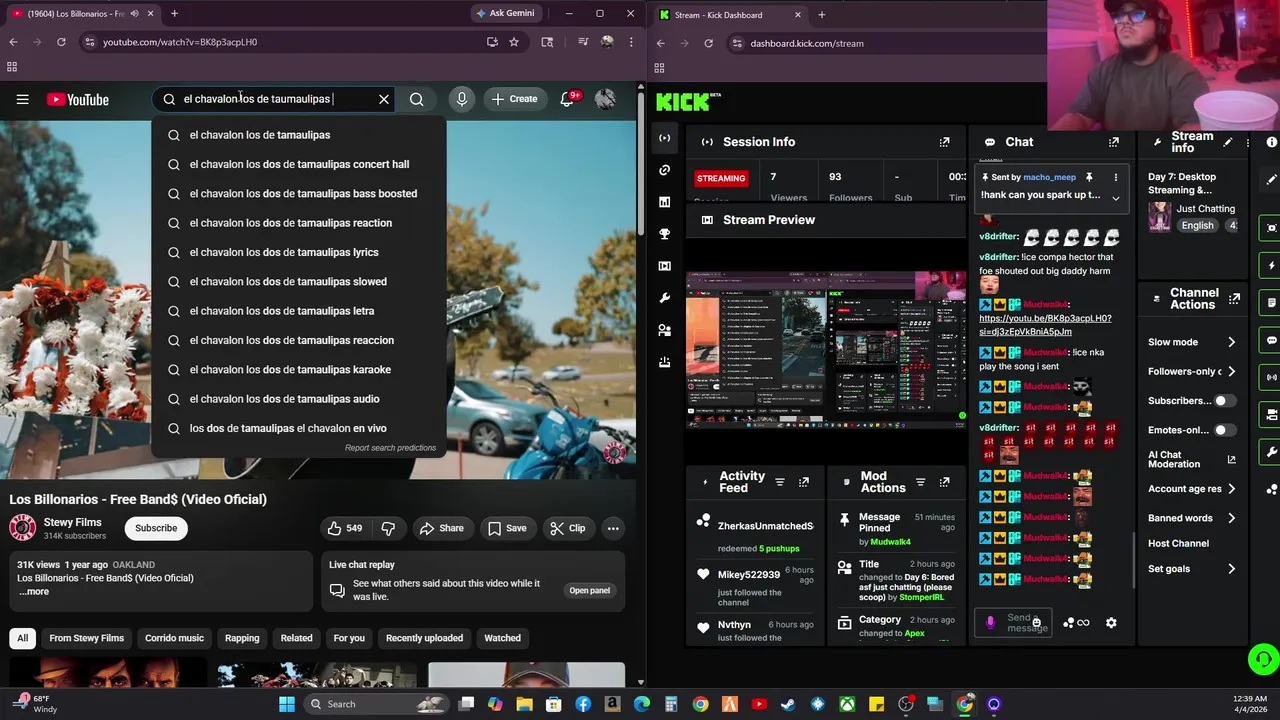Like the Los Billonarios video
The width and height of the screenshot is (1280, 720).
pyautogui.click(x=344, y=528)
